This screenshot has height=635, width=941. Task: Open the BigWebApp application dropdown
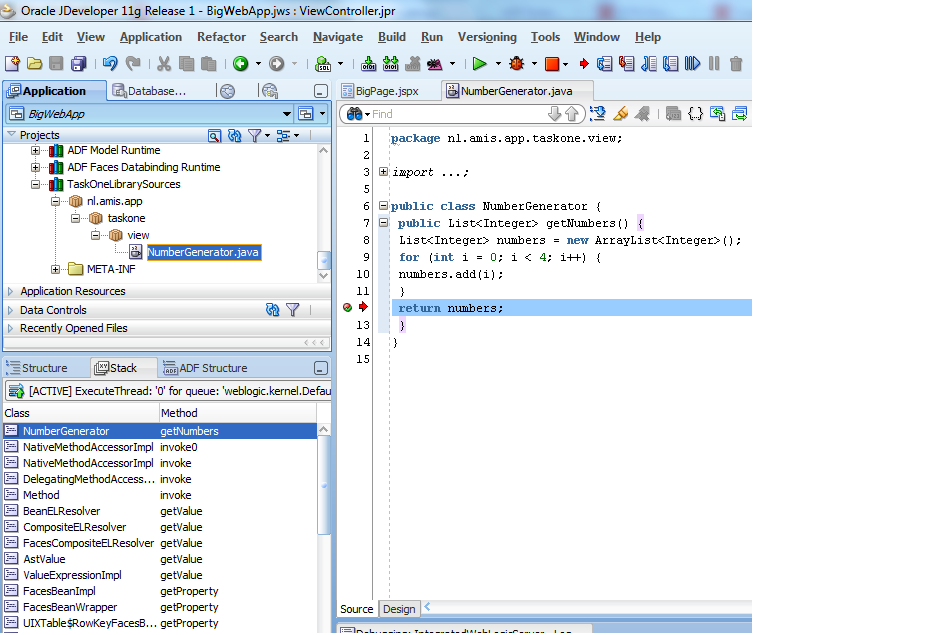[287, 114]
